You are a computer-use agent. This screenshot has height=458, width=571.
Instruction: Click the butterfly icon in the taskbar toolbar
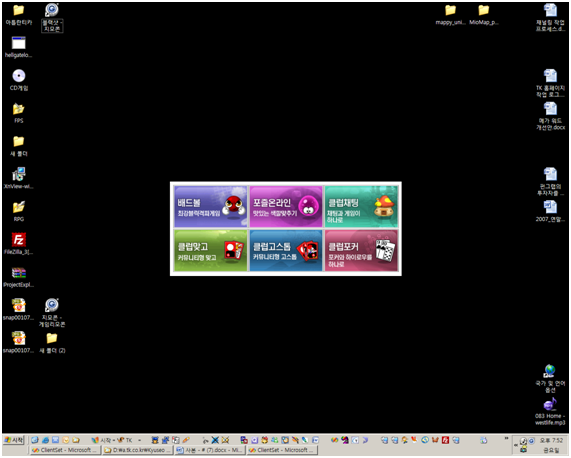point(435,440)
